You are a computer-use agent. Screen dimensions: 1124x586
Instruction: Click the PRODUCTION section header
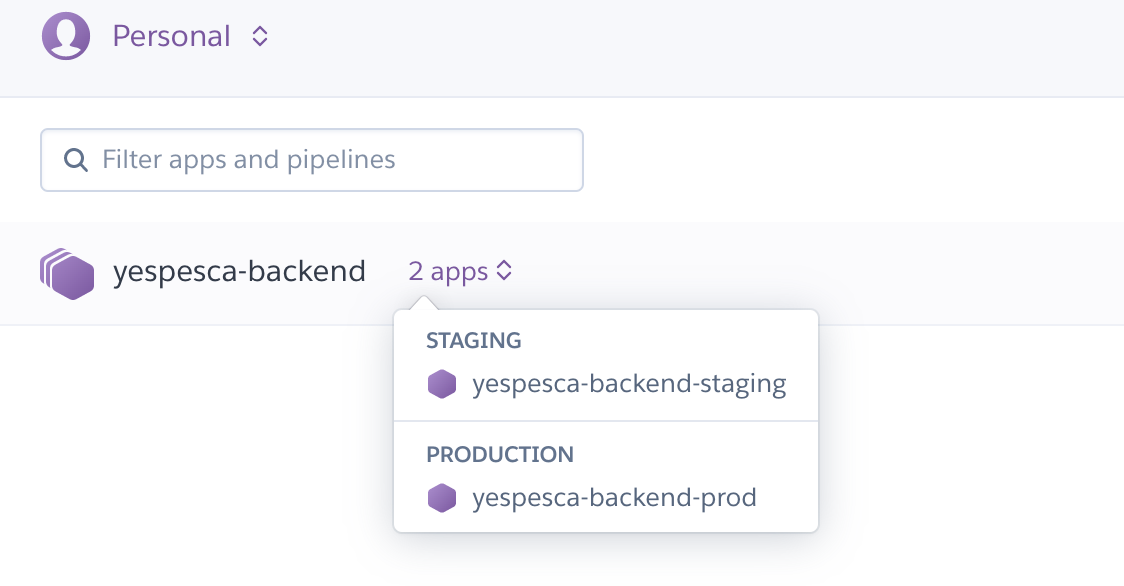tap(500, 454)
